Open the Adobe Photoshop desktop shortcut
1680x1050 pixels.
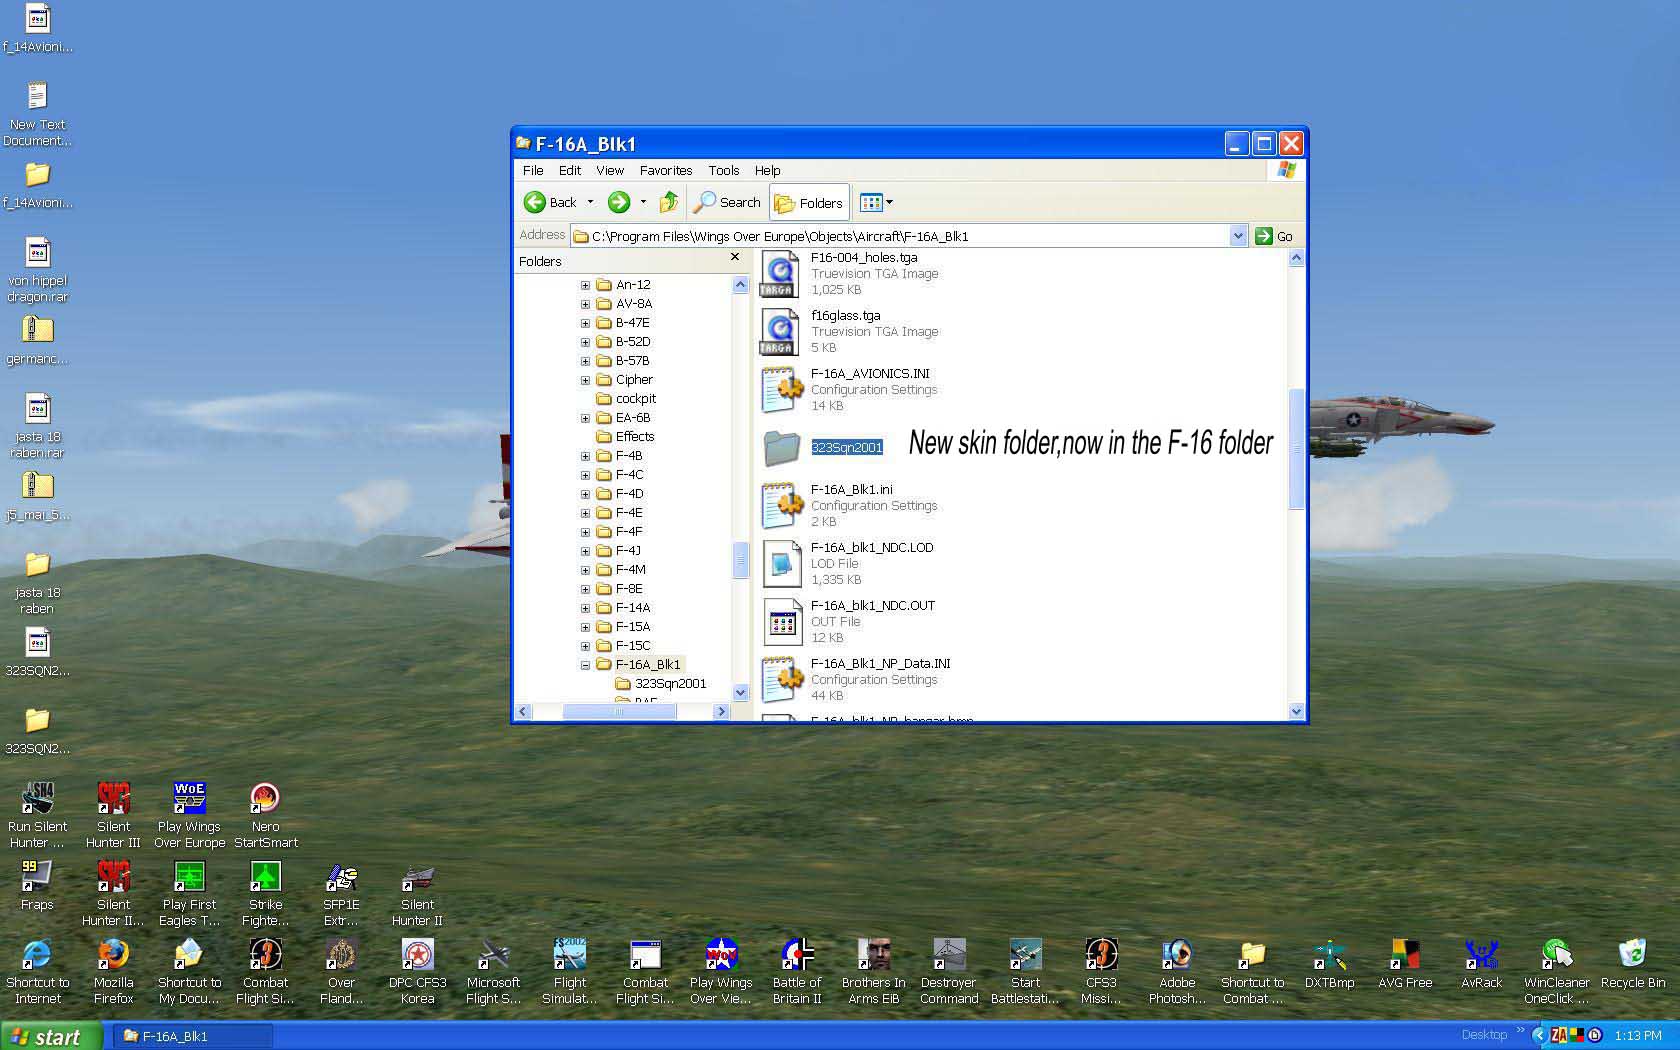click(1177, 971)
